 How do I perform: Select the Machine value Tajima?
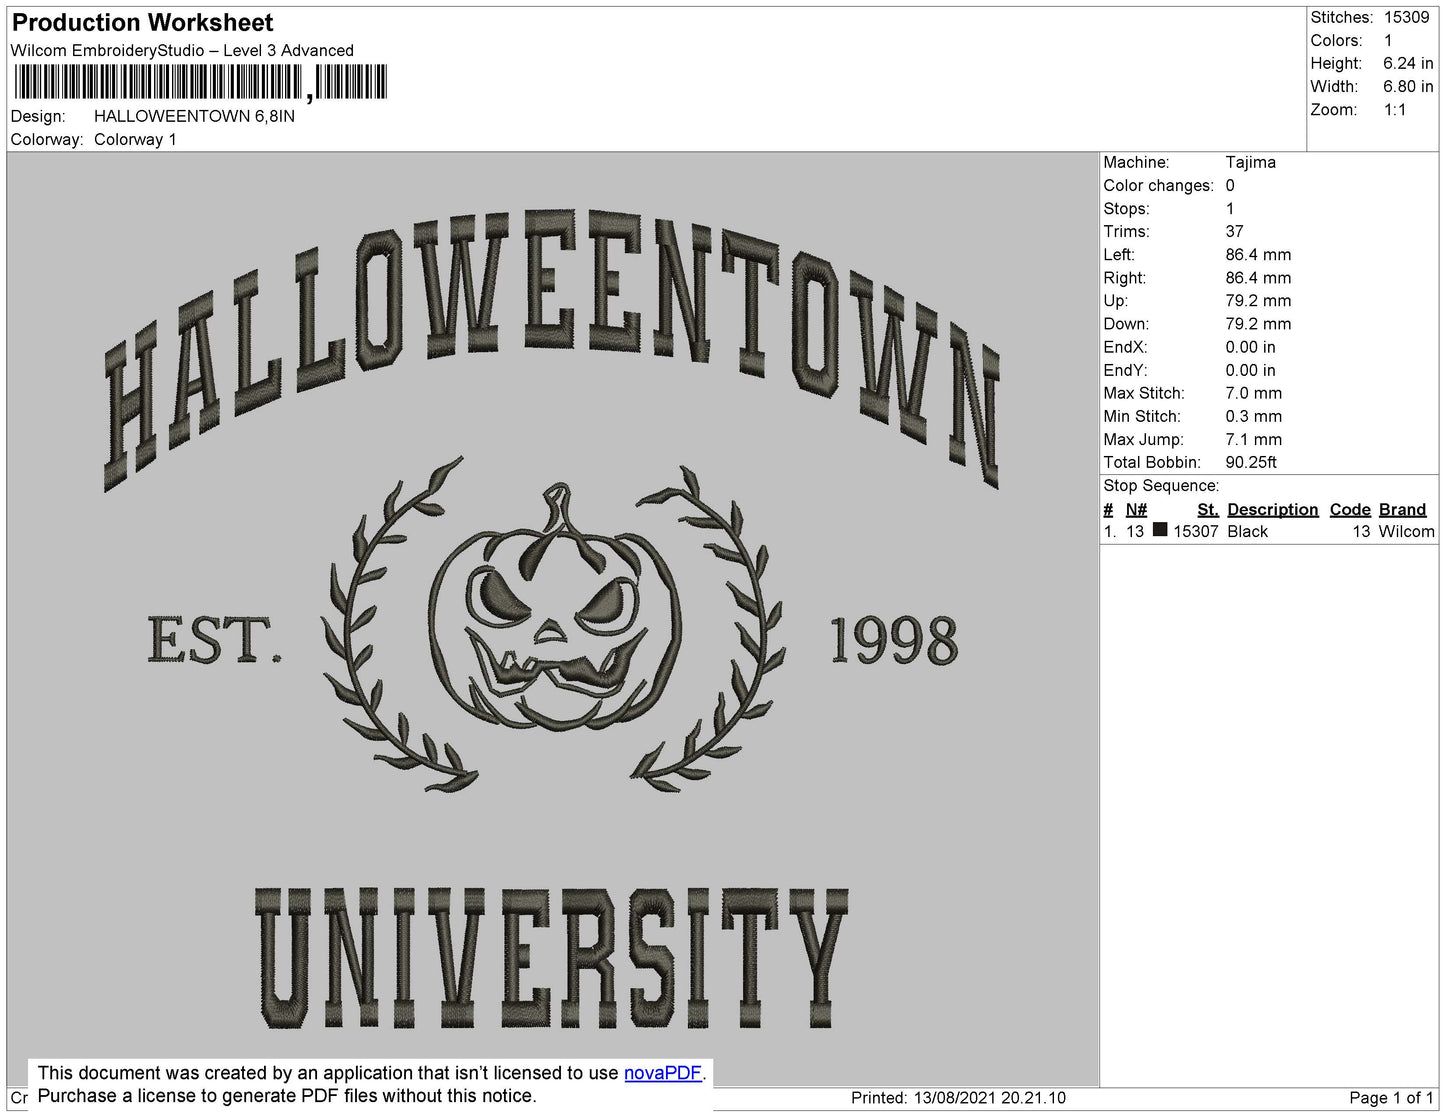pos(1250,162)
